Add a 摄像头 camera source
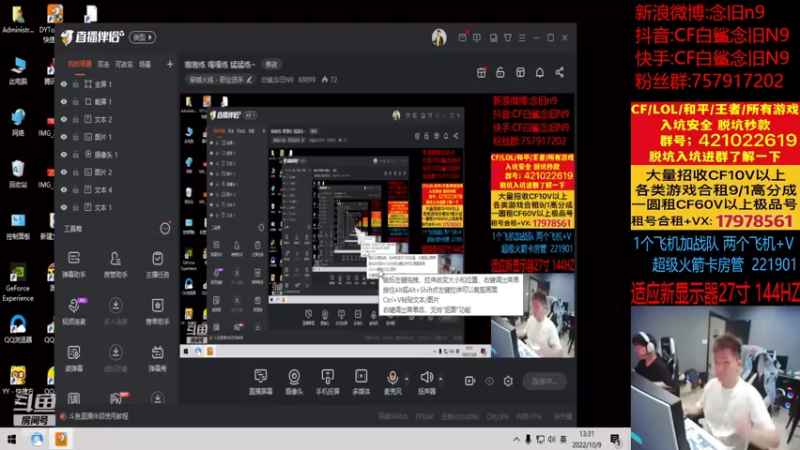The width and height of the screenshot is (800, 450). click(294, 382)
